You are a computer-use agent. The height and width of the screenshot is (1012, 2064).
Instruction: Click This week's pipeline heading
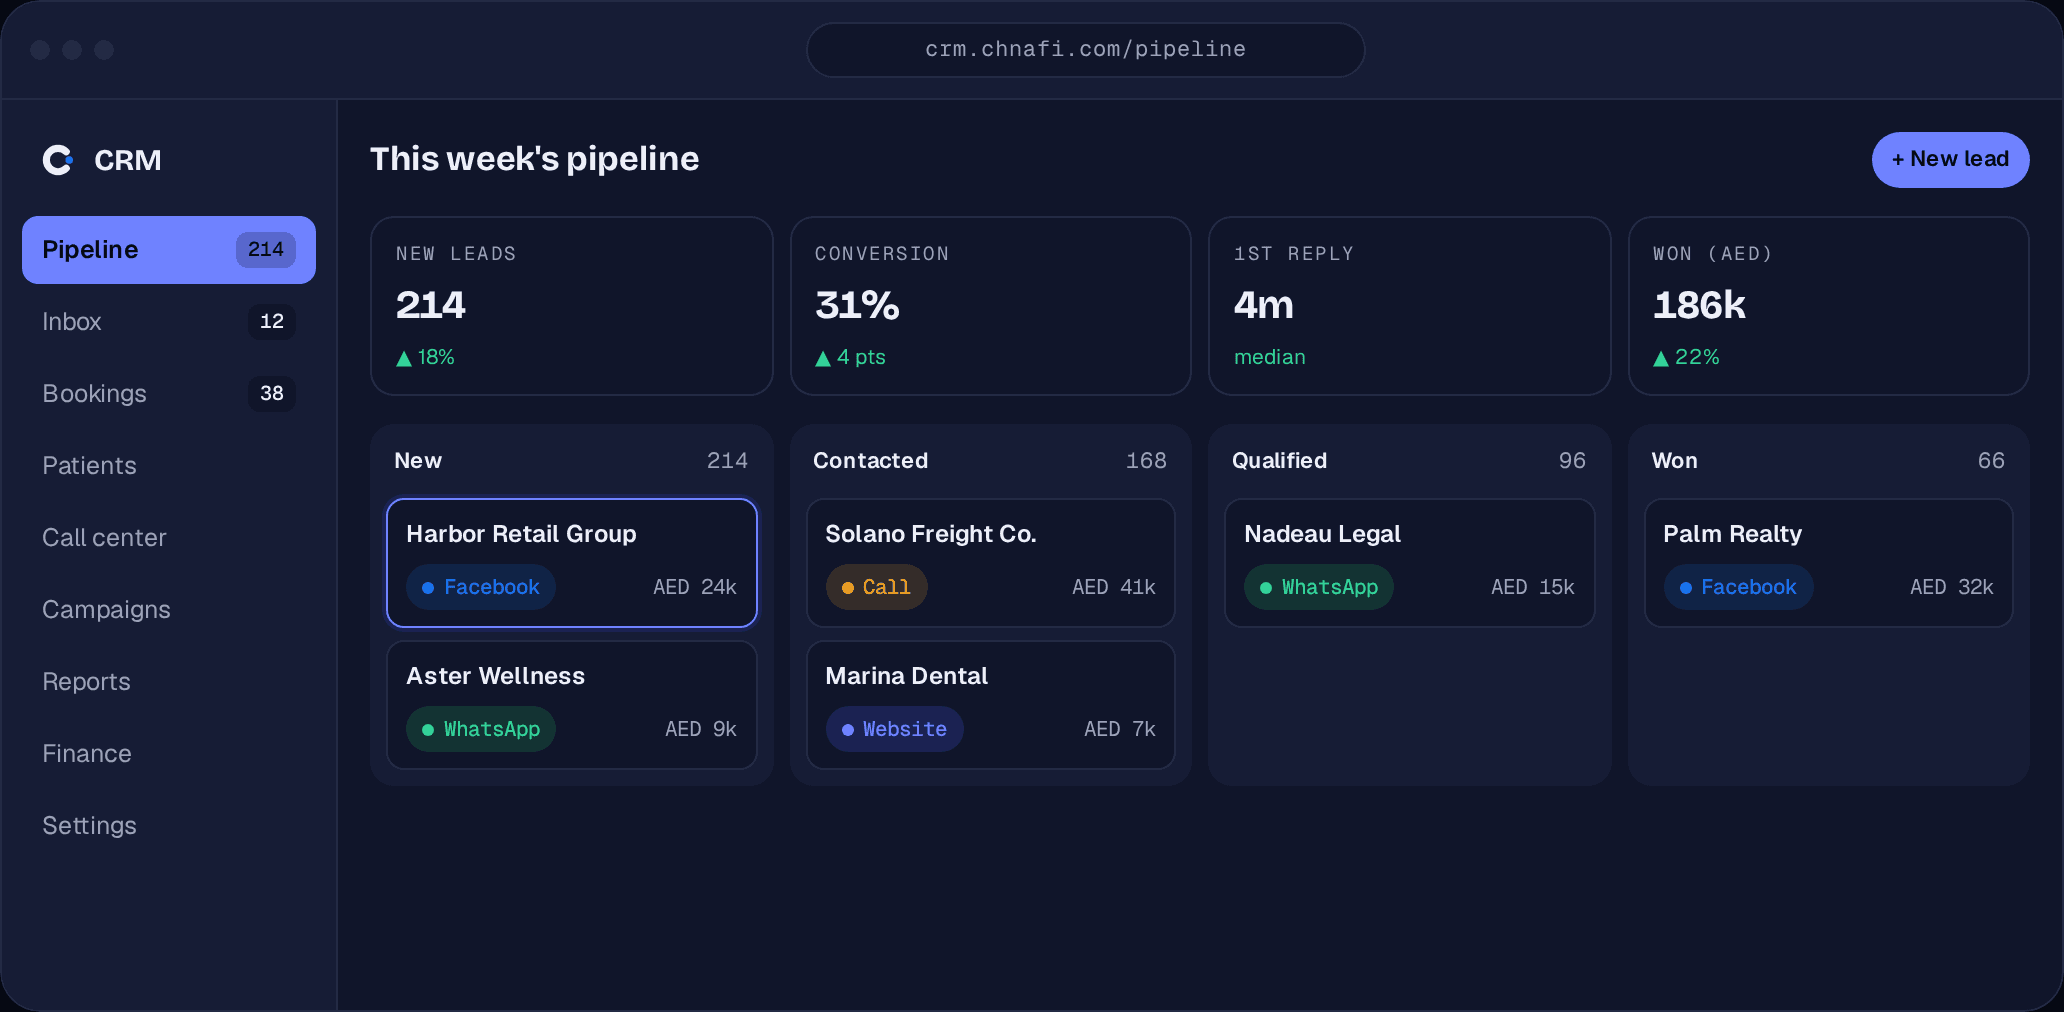point(535,160)
